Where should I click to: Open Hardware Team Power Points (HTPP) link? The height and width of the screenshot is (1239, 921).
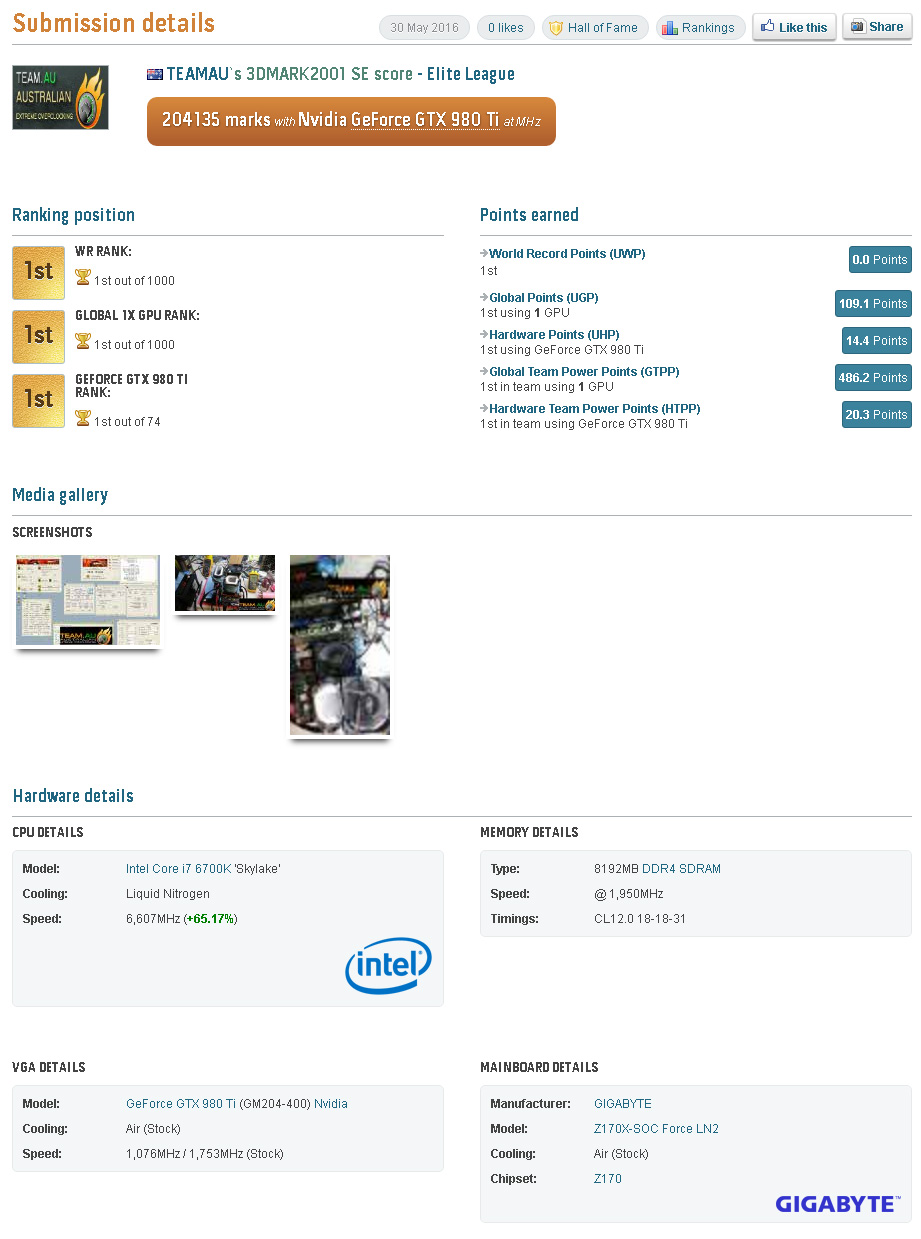[x=595, y=409]
